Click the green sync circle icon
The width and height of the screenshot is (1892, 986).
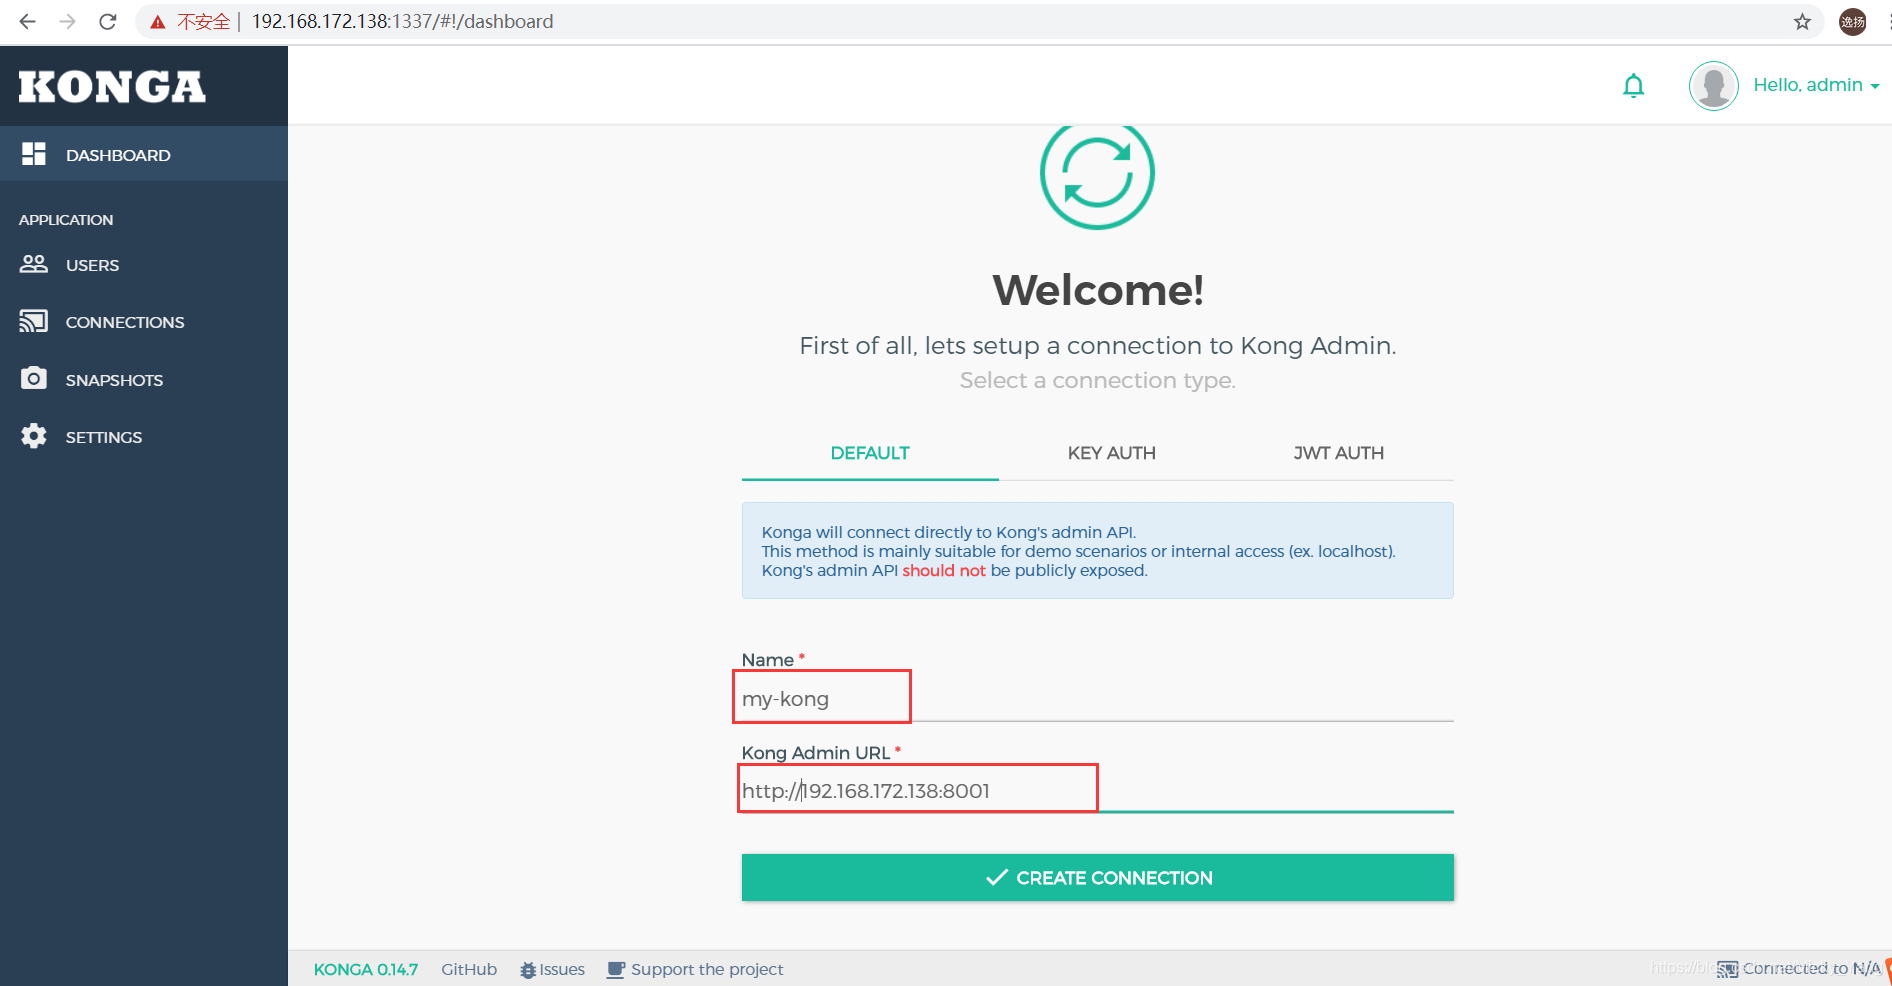click(x=1097, y=173)
